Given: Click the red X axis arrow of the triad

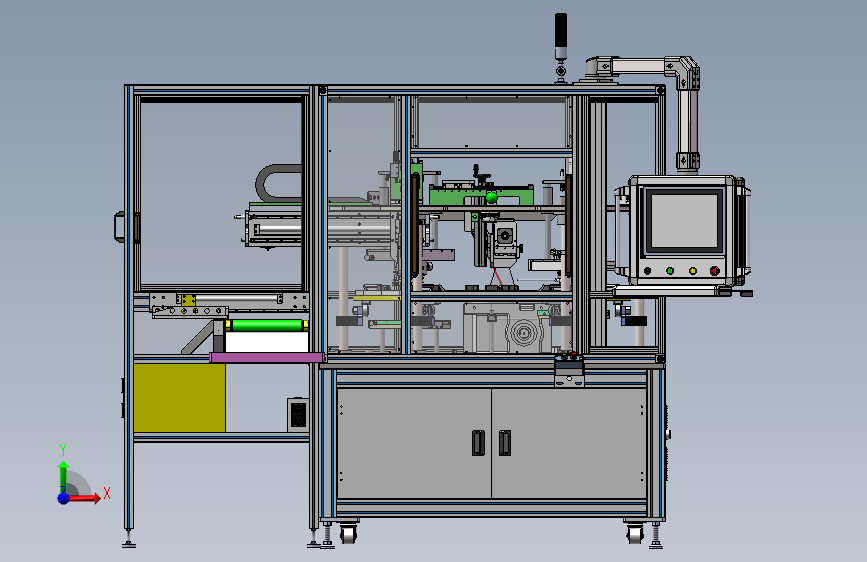Looking at the screenshot, I should 85,498.
